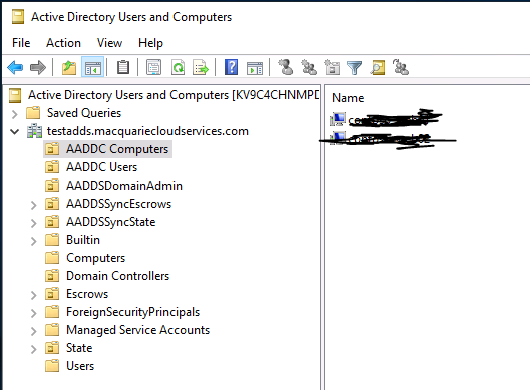
Task: Go up one level with folder-arrow icon
Action: [69, 67]
